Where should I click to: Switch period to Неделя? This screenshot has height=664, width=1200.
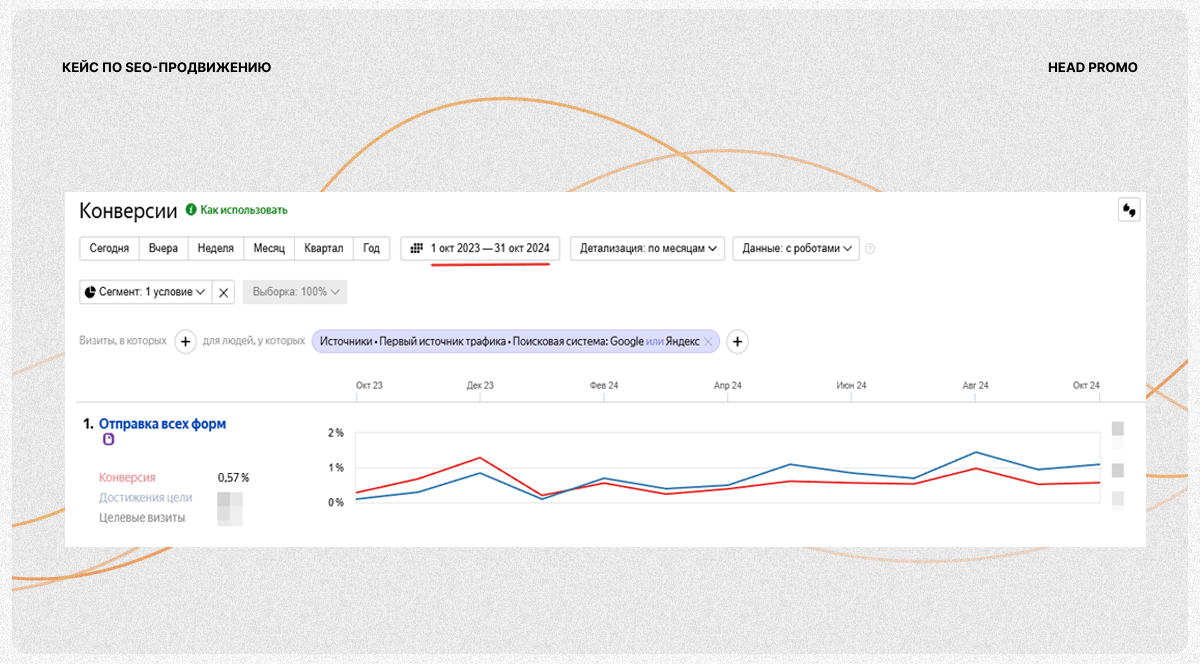tap(216, 248)
